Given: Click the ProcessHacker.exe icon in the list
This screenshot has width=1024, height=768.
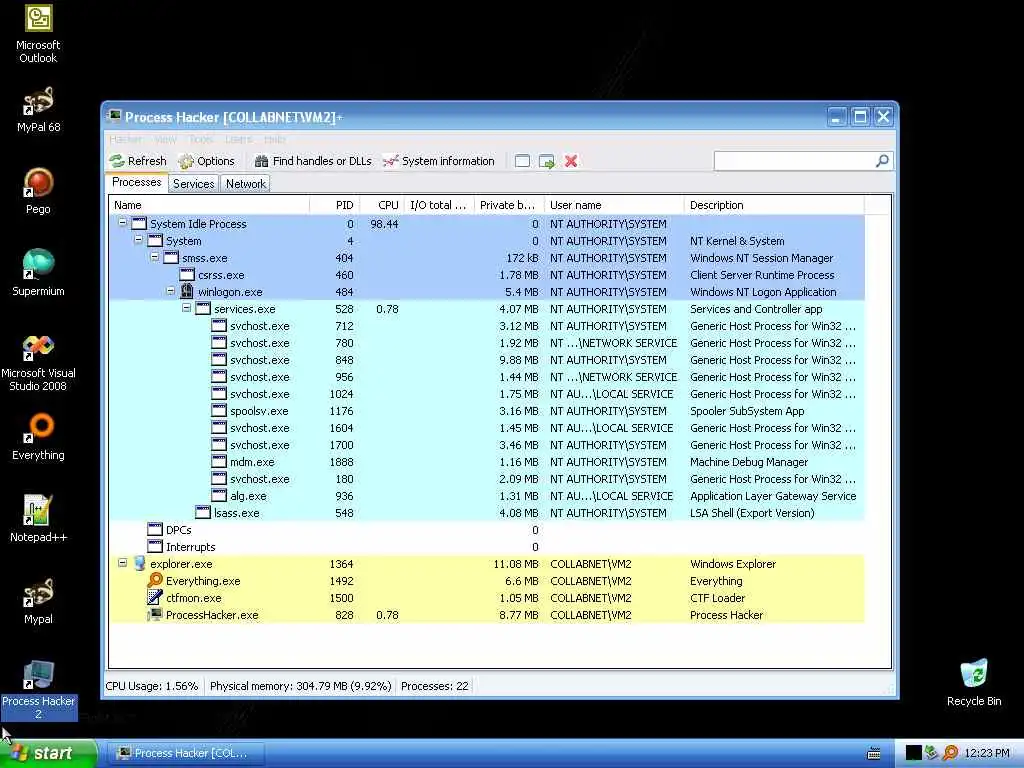Looking at the screenshot, I should 155,615.
